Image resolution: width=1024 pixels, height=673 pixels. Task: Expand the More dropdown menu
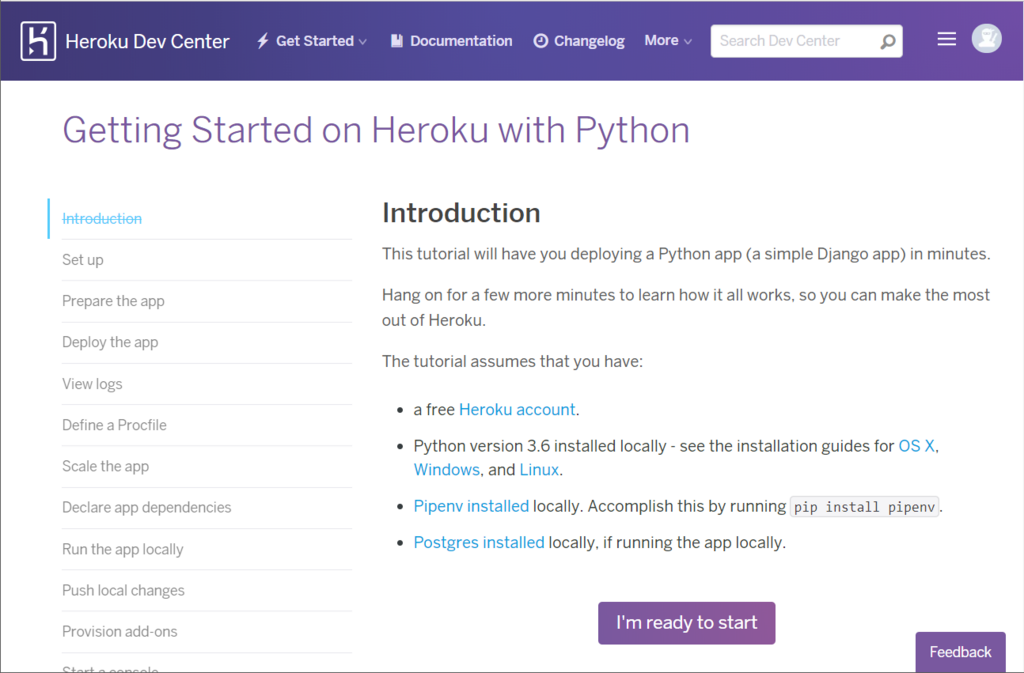click(x=667, y=40)
